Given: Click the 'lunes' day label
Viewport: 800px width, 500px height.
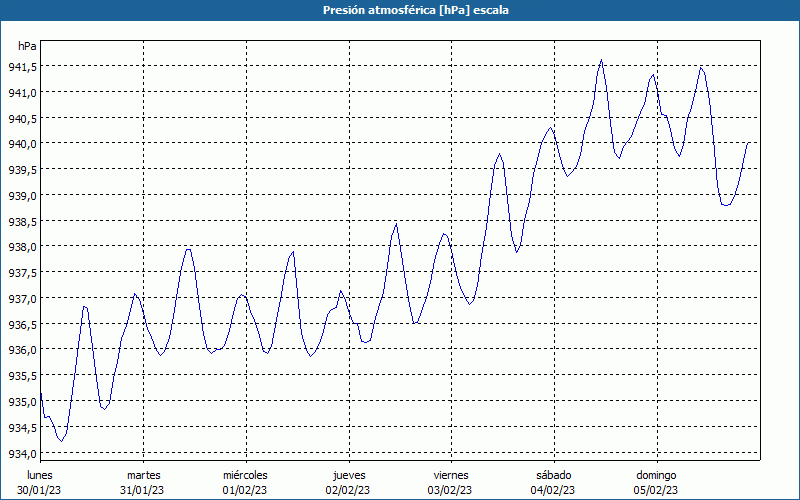Looking at the screenshot, I should coord(40,475).
